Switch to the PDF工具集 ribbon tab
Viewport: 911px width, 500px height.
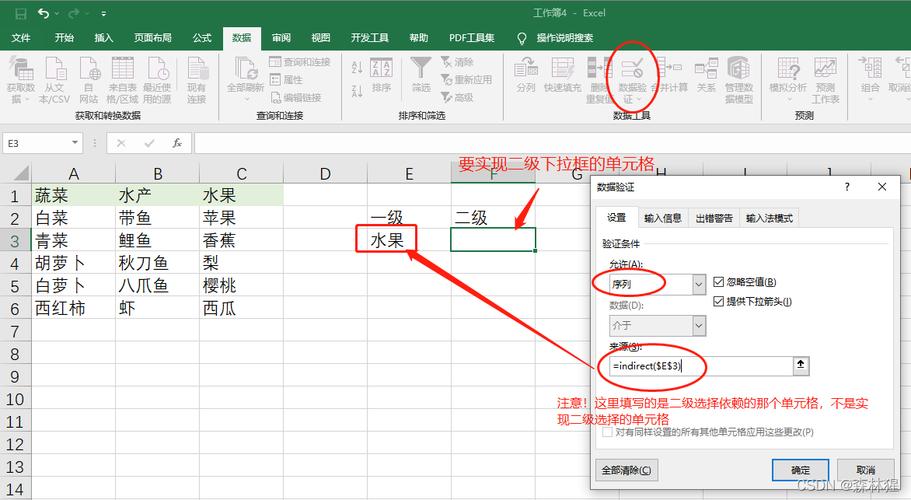pyautogui.click(x=471, y=38)
